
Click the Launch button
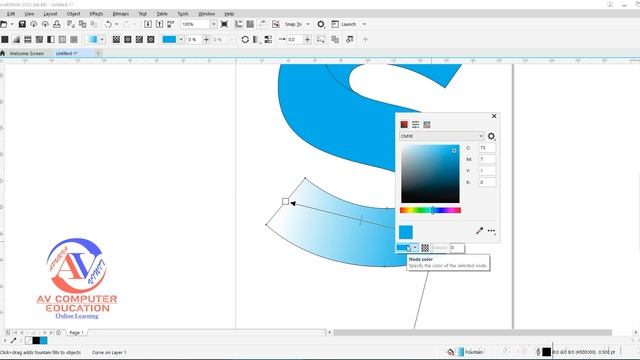(344, 24)
